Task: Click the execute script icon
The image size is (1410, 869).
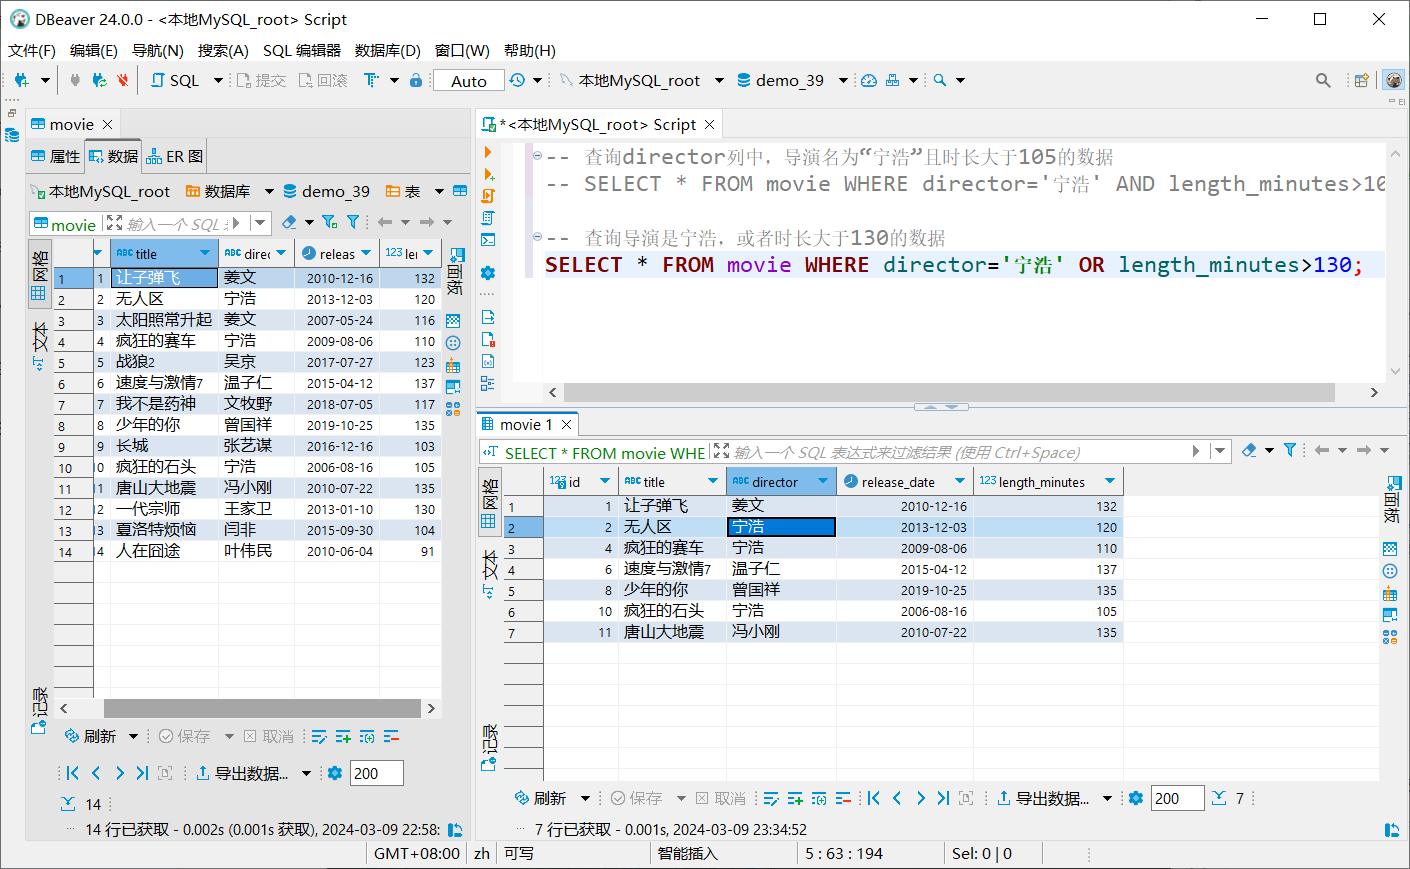Action: pos(488,196)
